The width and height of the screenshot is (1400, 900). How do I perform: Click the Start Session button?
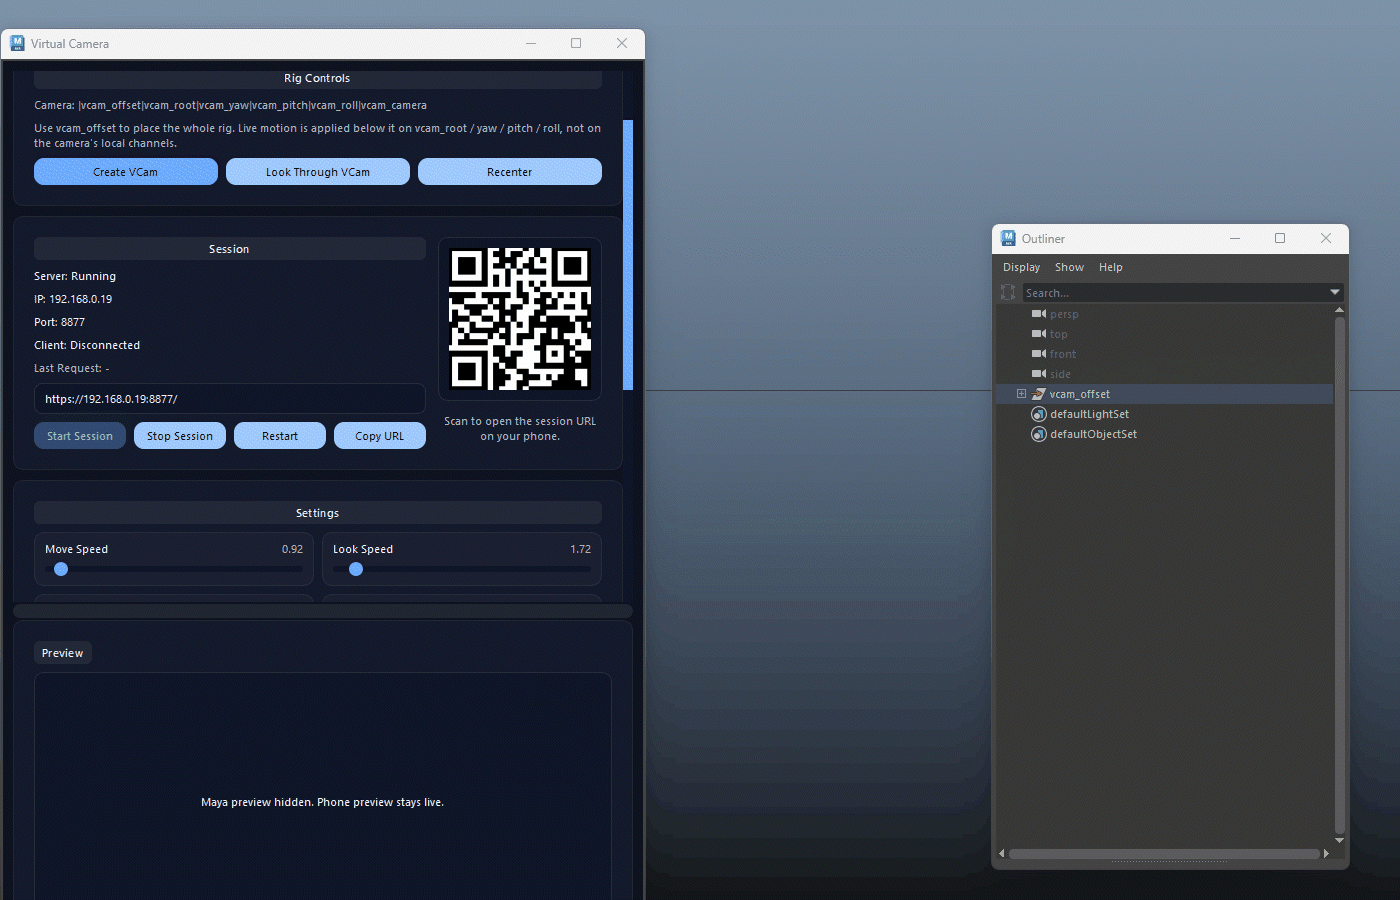(x=80, y=436)
